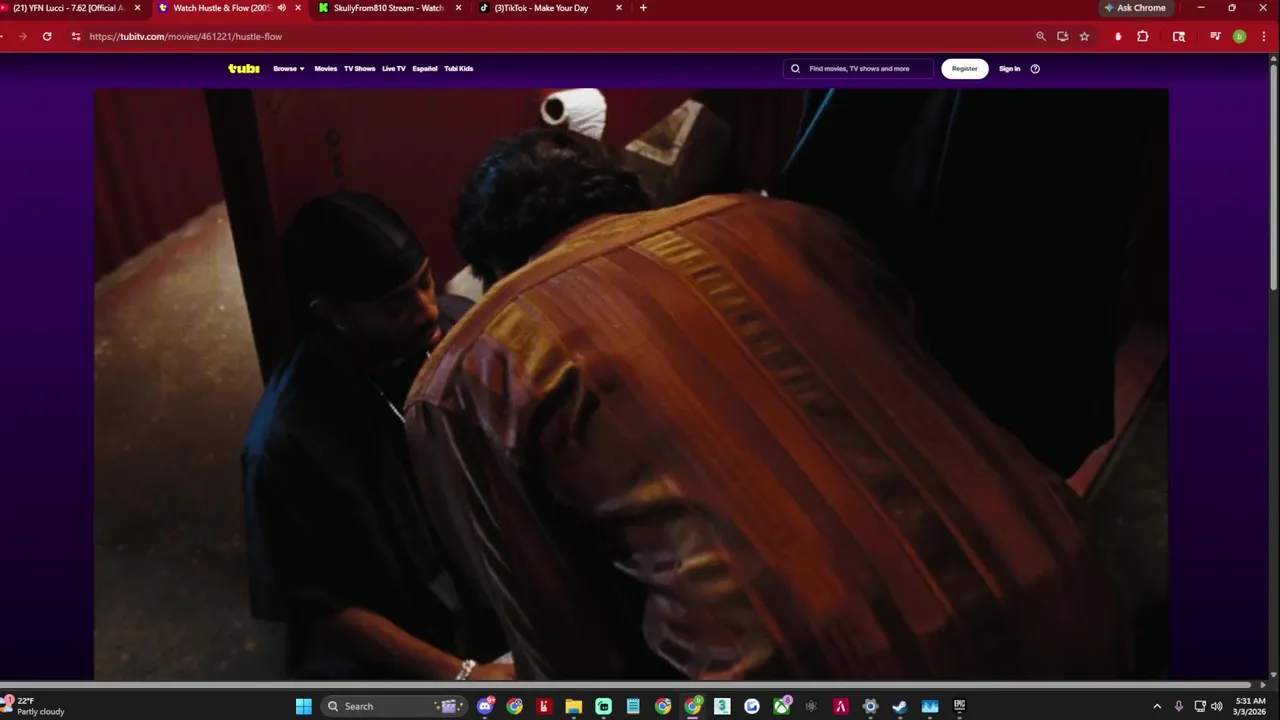Show hidden system tray icons chevron

click(1157, 706)
